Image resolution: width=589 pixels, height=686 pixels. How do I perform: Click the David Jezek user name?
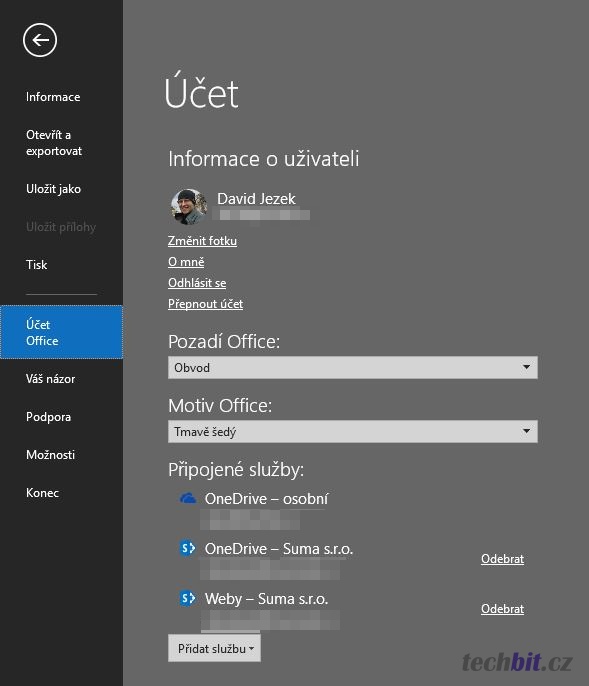point(256,199)
